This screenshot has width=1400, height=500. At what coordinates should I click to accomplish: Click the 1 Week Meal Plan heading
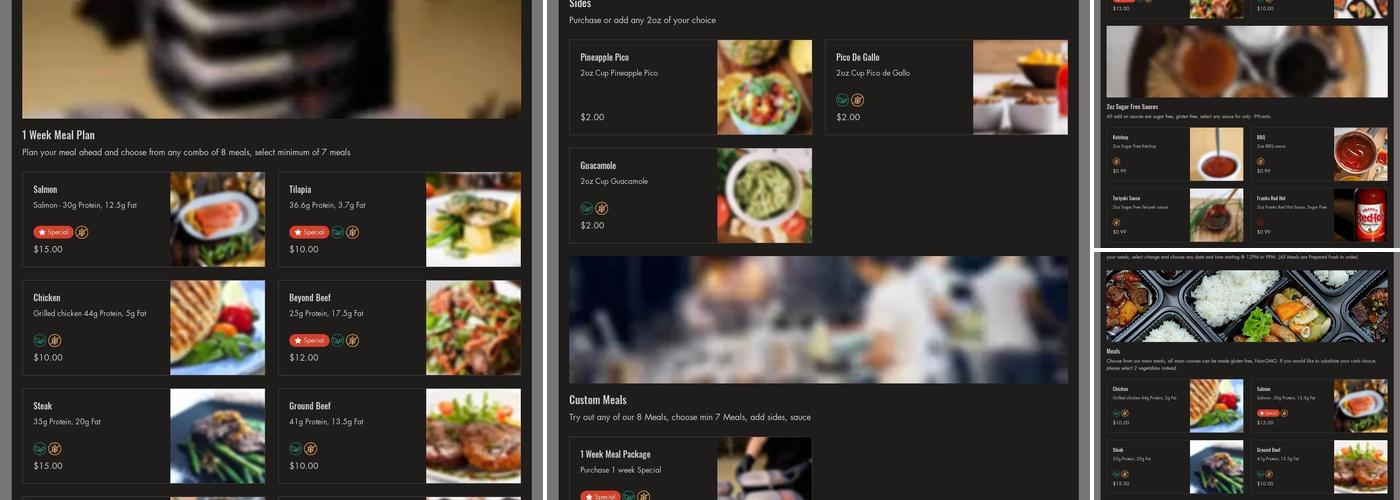pyautogui.click(x=58, y=135)
